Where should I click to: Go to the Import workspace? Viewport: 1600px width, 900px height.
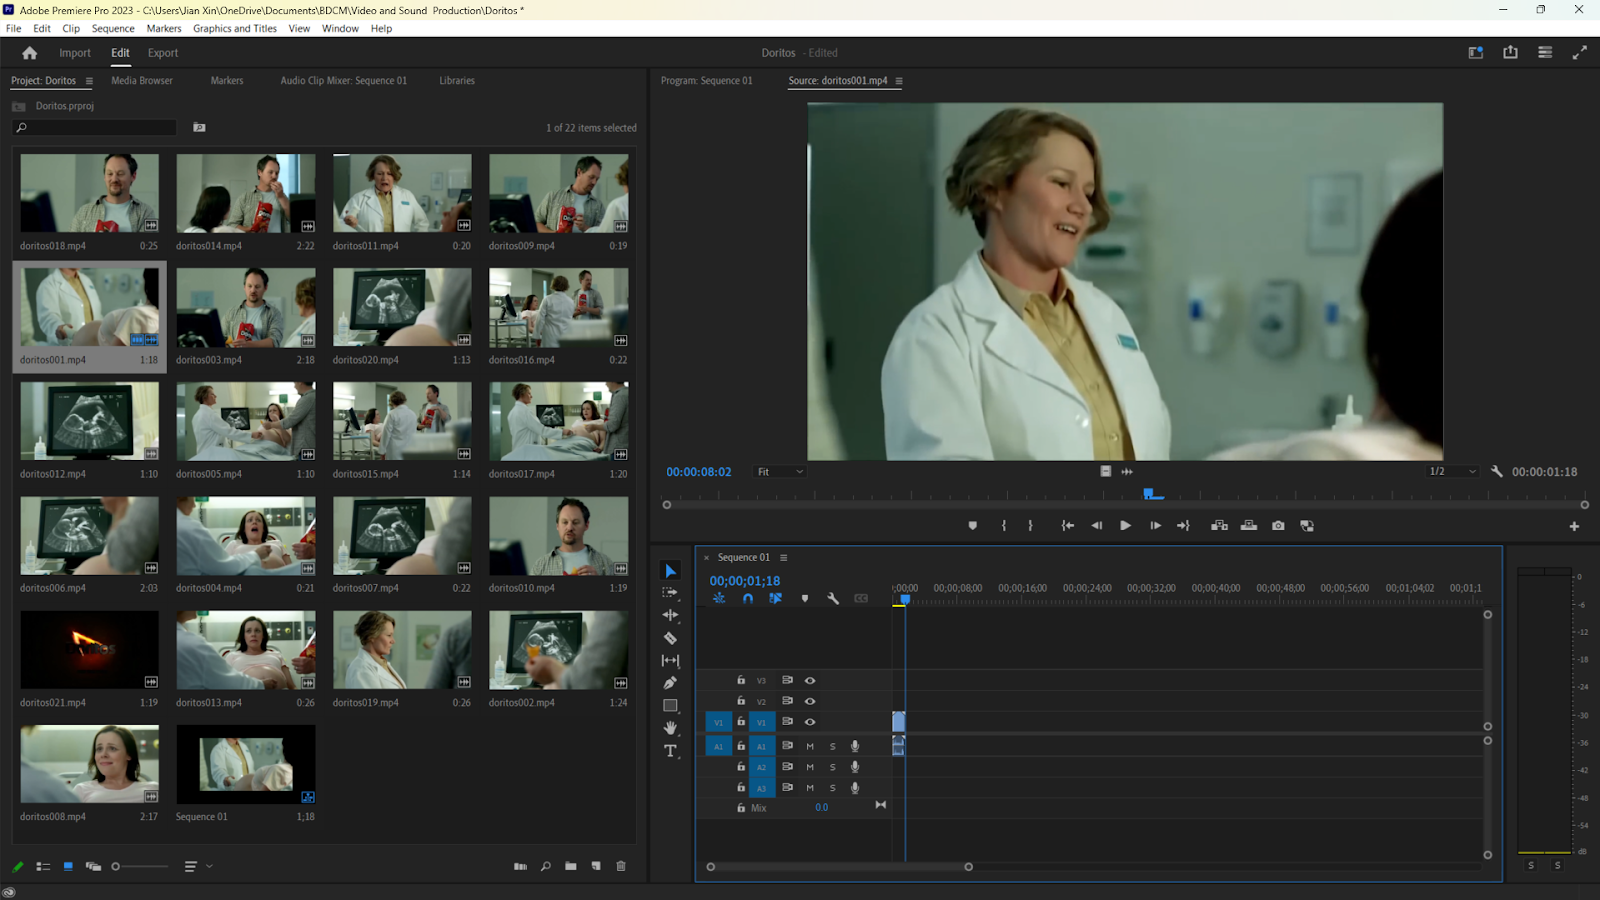click(75, 53)
